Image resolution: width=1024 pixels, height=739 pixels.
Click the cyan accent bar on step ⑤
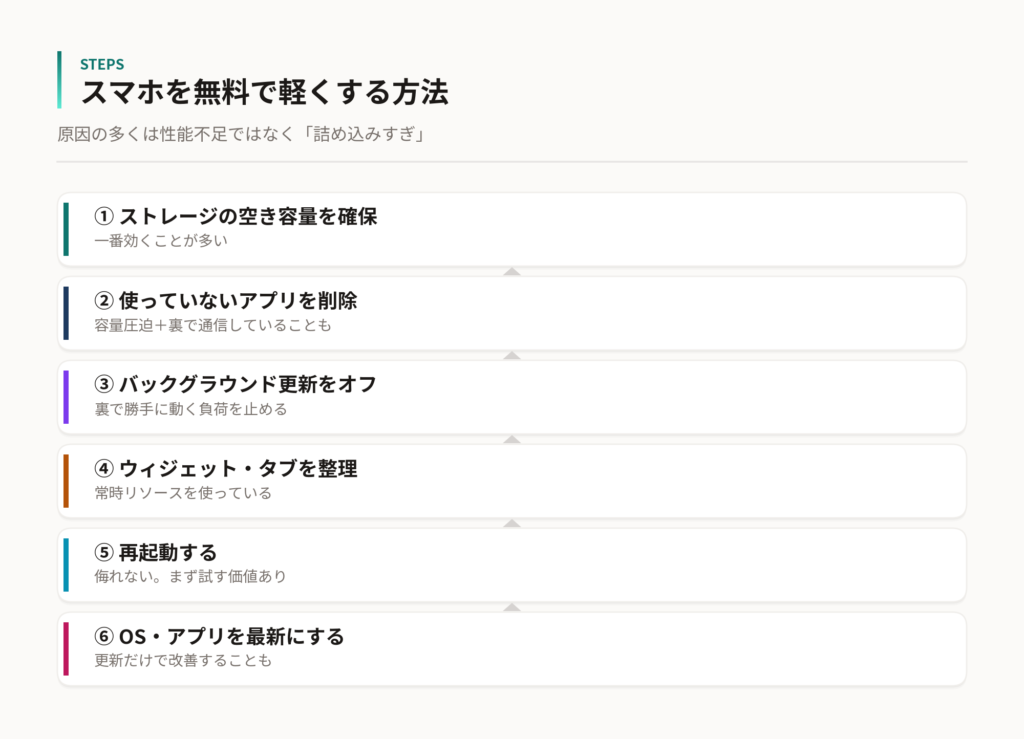click(66, 565)
